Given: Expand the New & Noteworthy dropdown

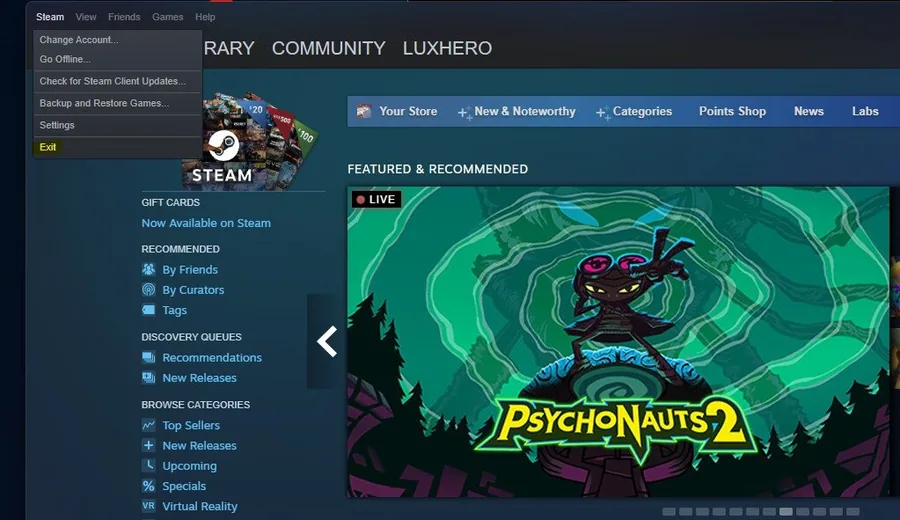Looking at the screenshot, I should click(x=517, y=111).
